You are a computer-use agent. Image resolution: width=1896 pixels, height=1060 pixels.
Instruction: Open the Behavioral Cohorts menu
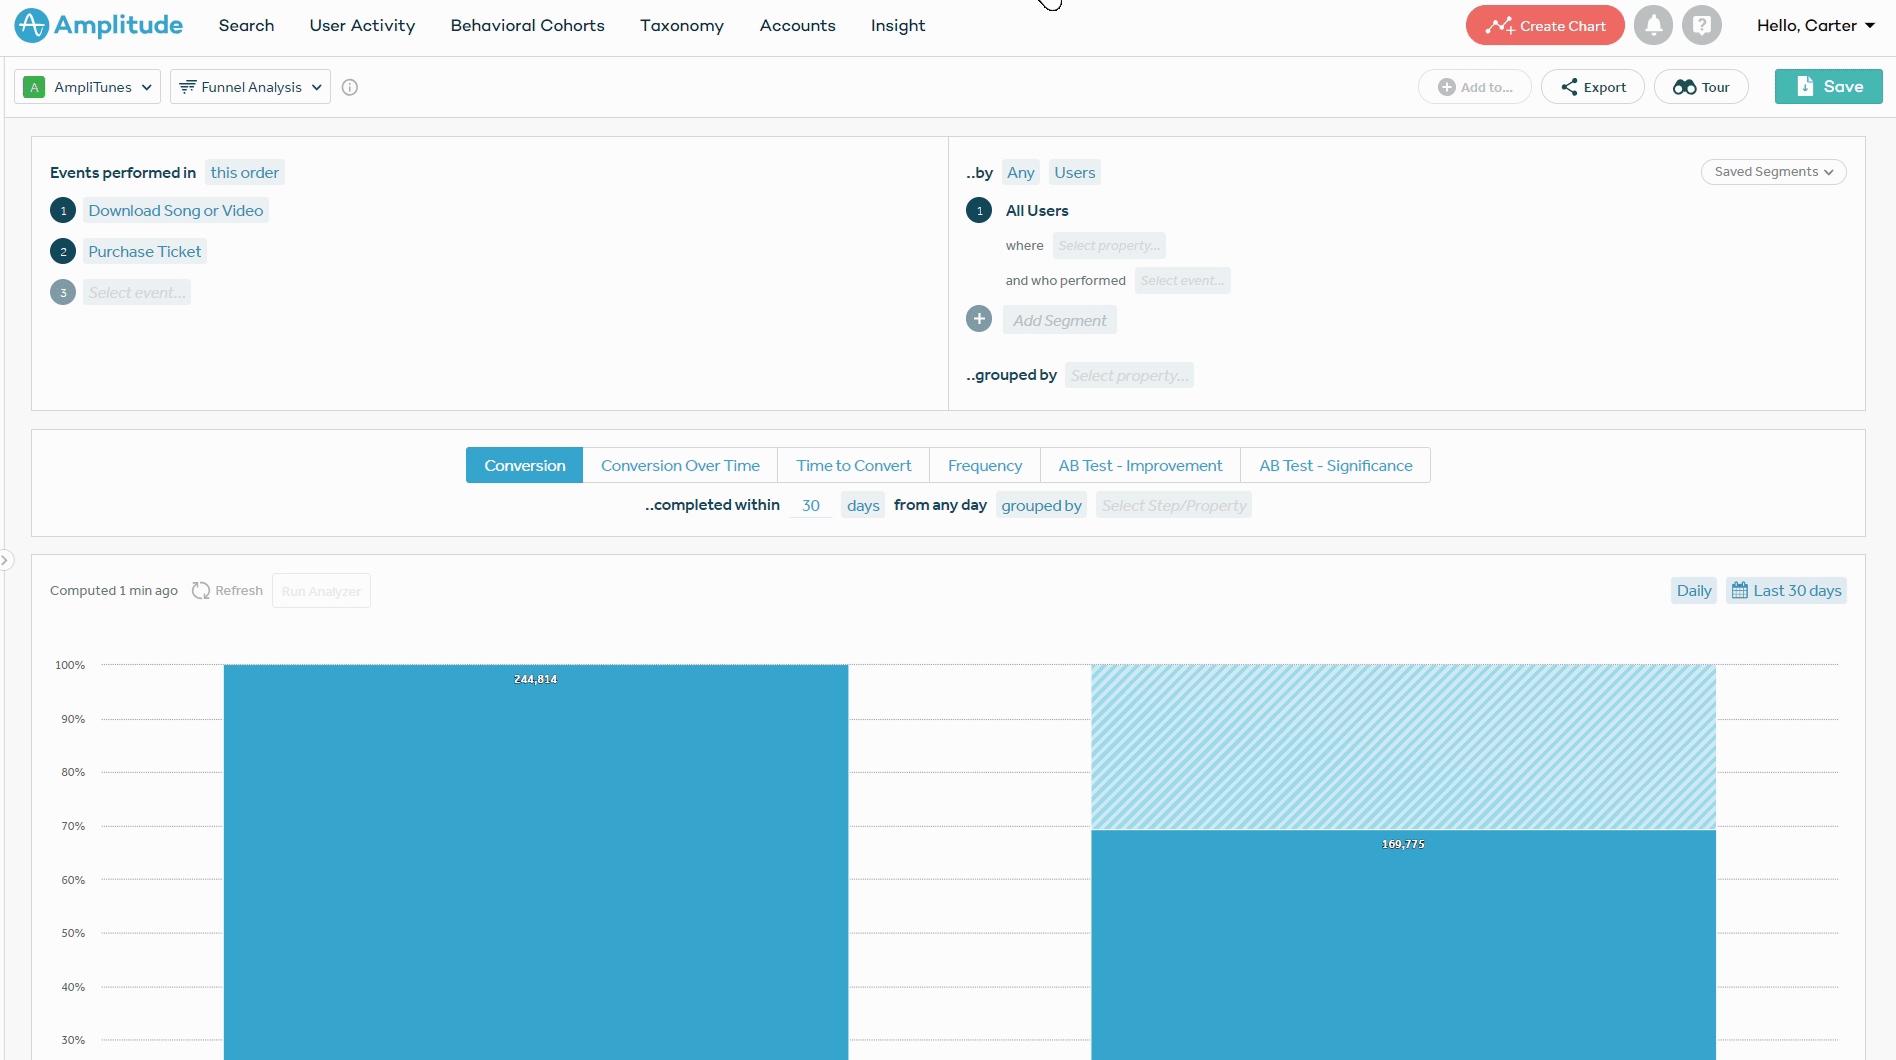click(527, 26)
